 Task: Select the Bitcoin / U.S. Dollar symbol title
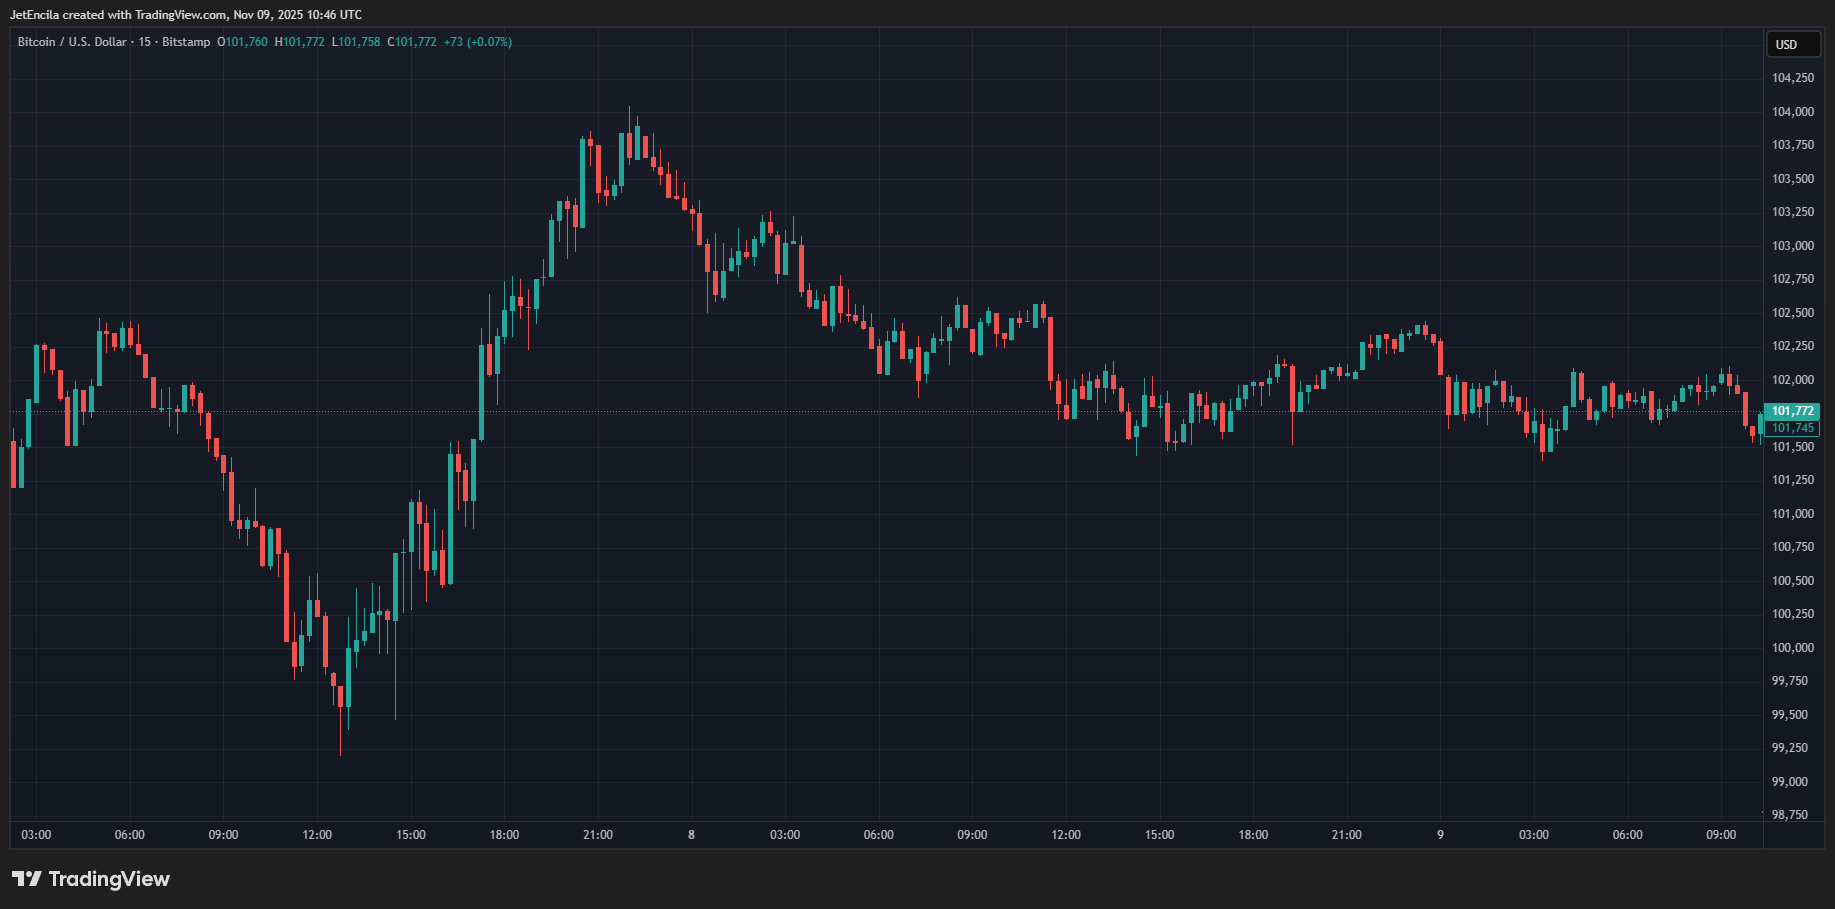[72, 42]
